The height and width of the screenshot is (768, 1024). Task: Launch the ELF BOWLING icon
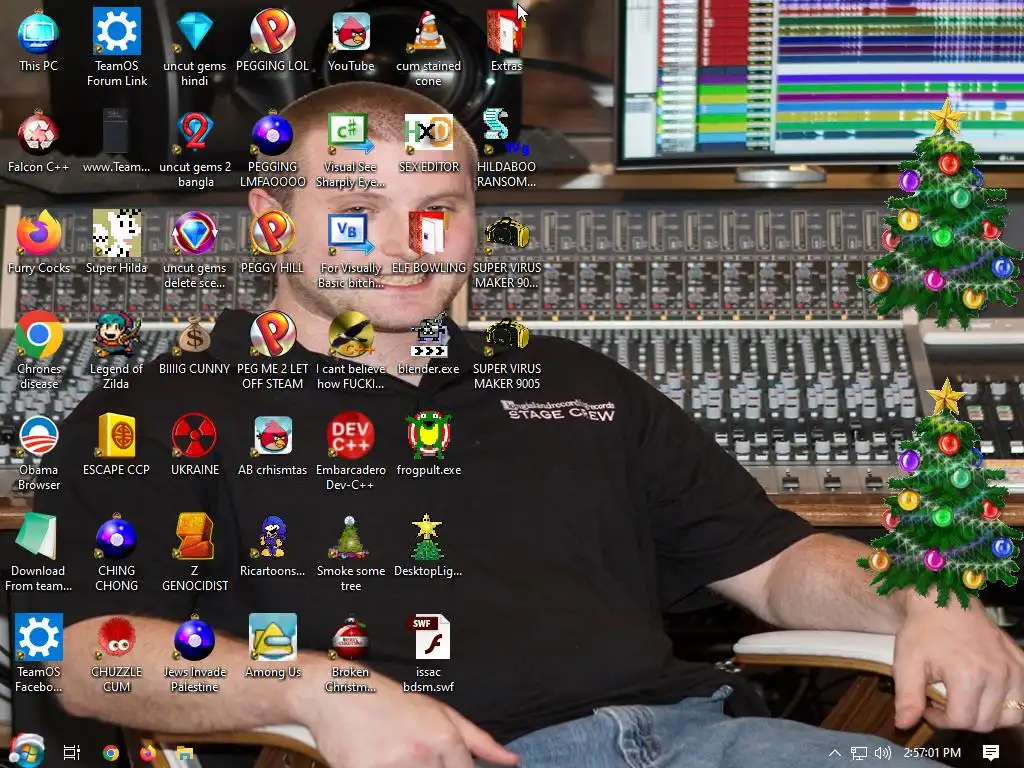point(428,233)
